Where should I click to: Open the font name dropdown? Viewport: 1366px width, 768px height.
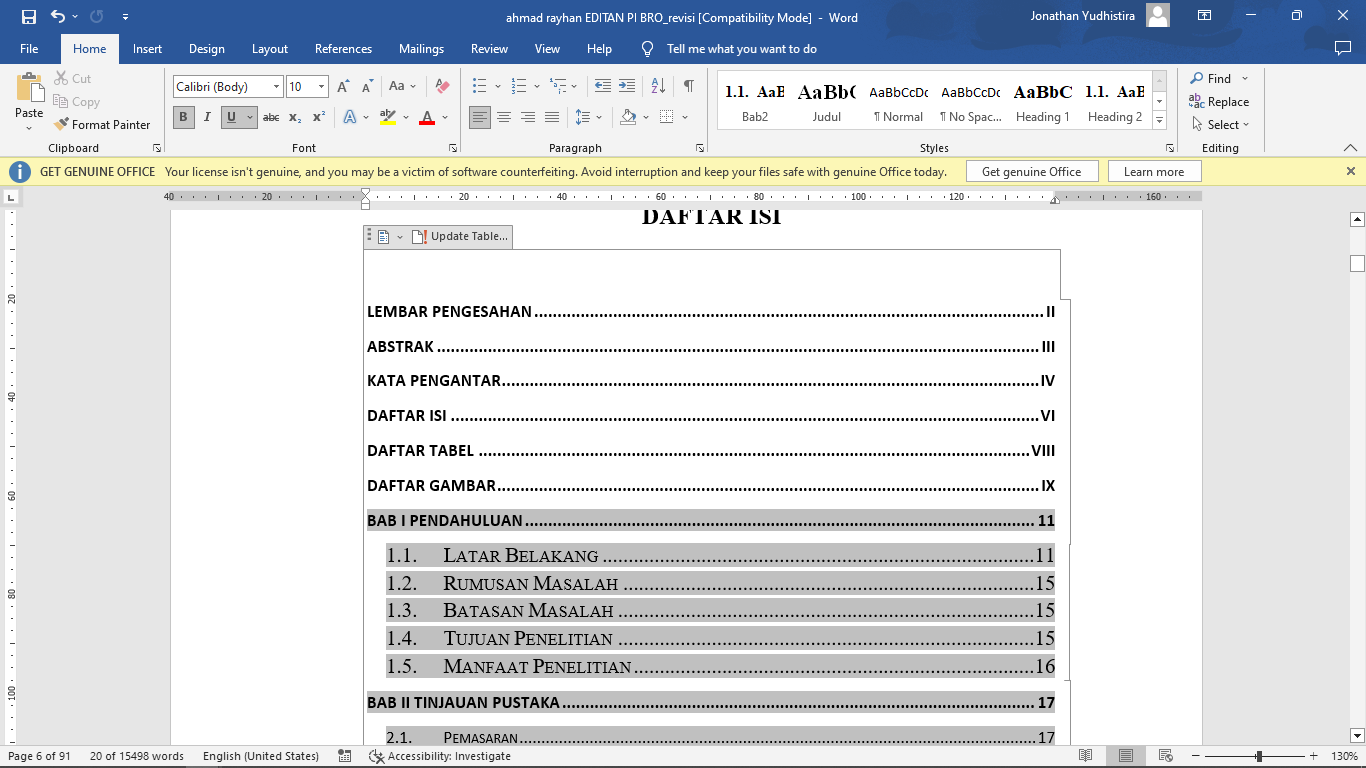click(x=276, y=87)
